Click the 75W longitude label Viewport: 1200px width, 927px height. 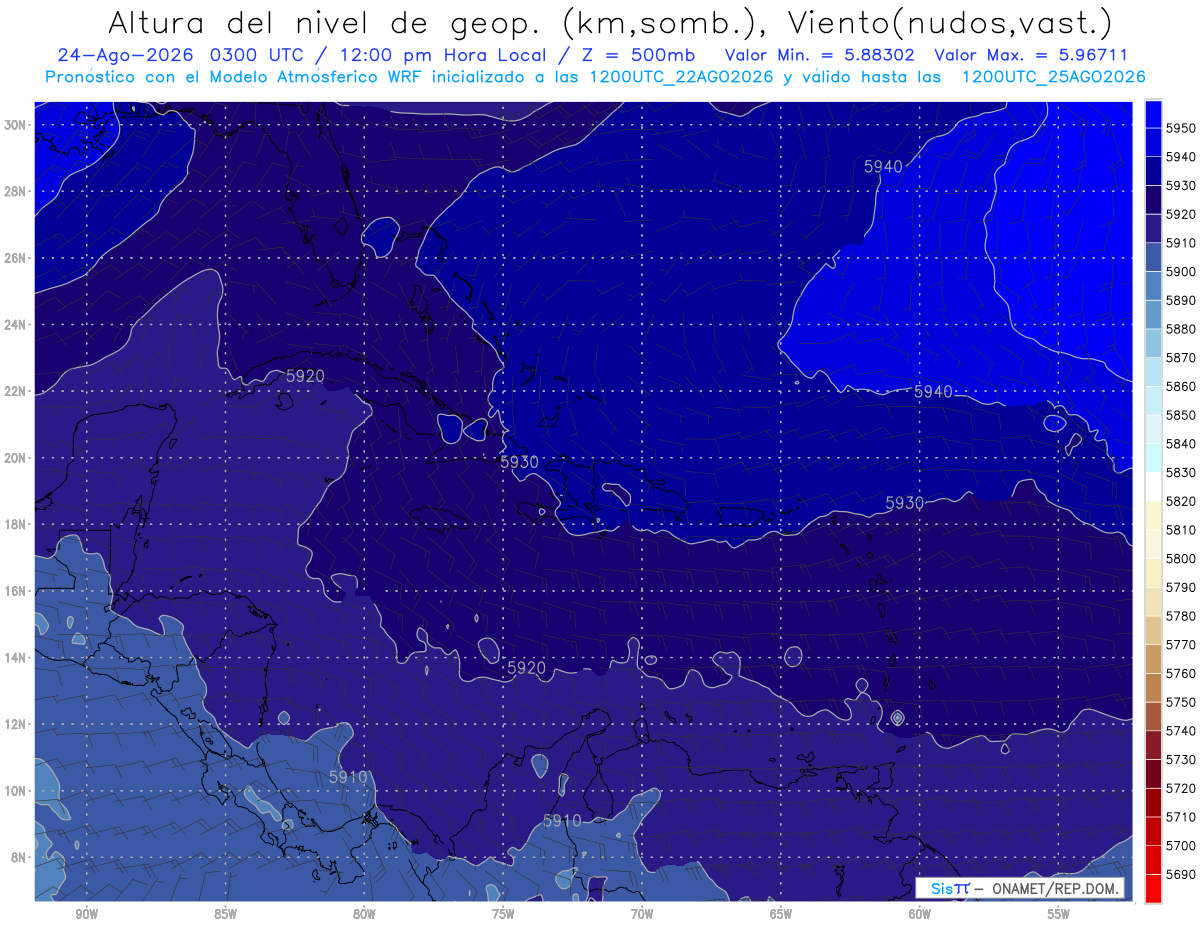coord(503,914)
